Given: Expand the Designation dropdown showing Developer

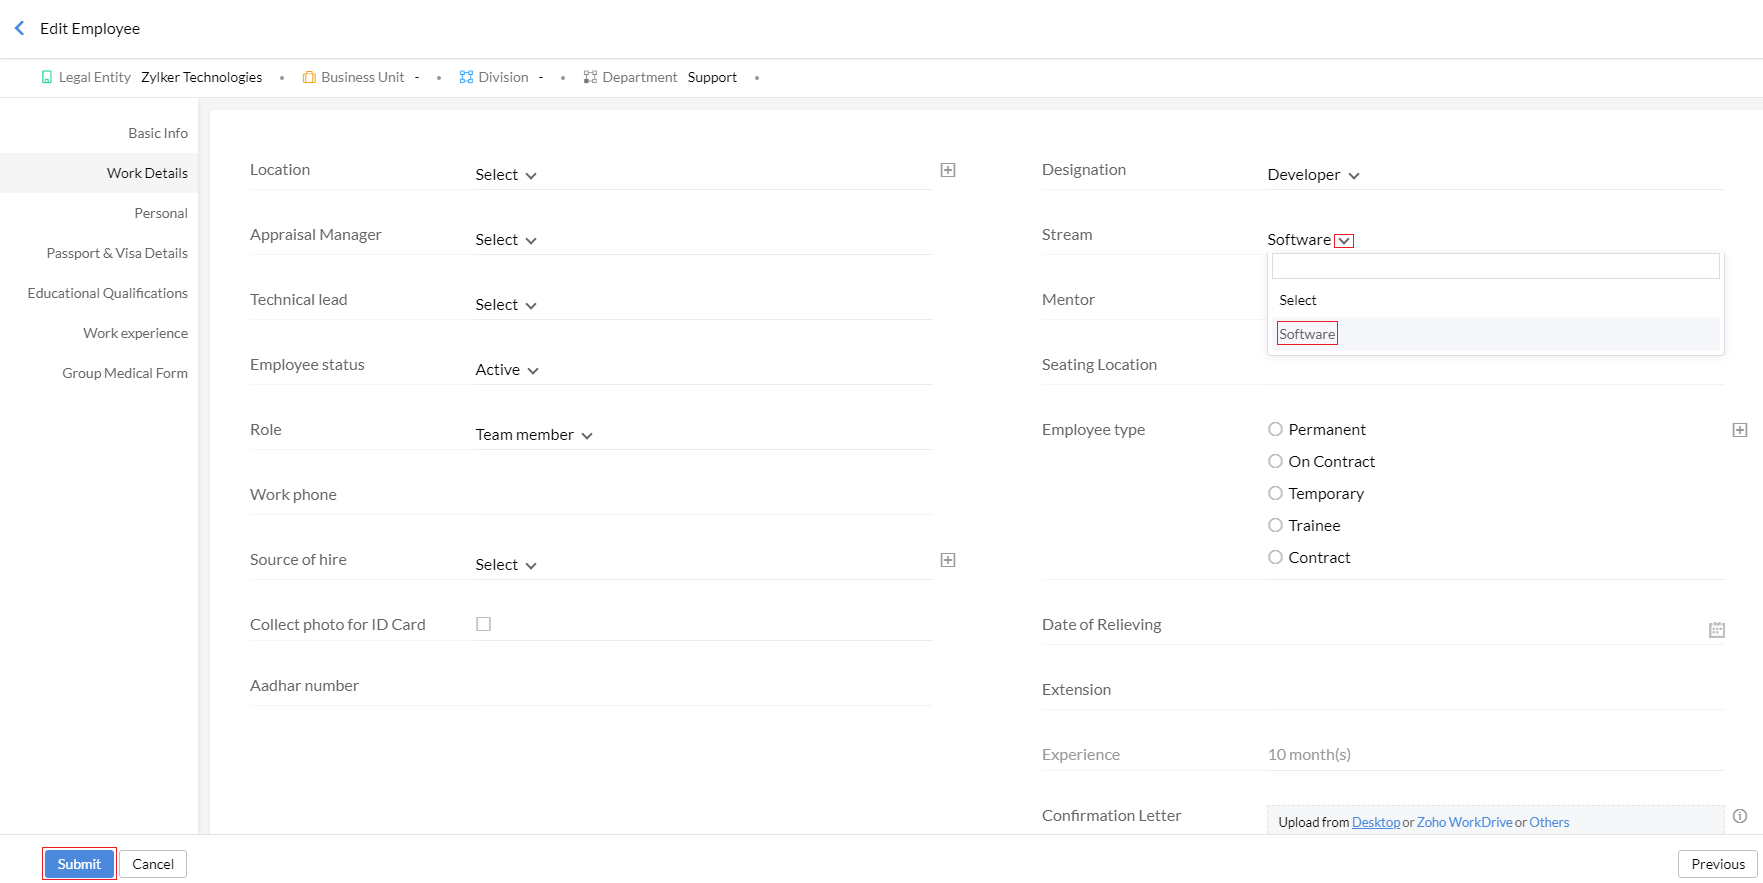Looking at the screenshot, I should [1313, 175].
